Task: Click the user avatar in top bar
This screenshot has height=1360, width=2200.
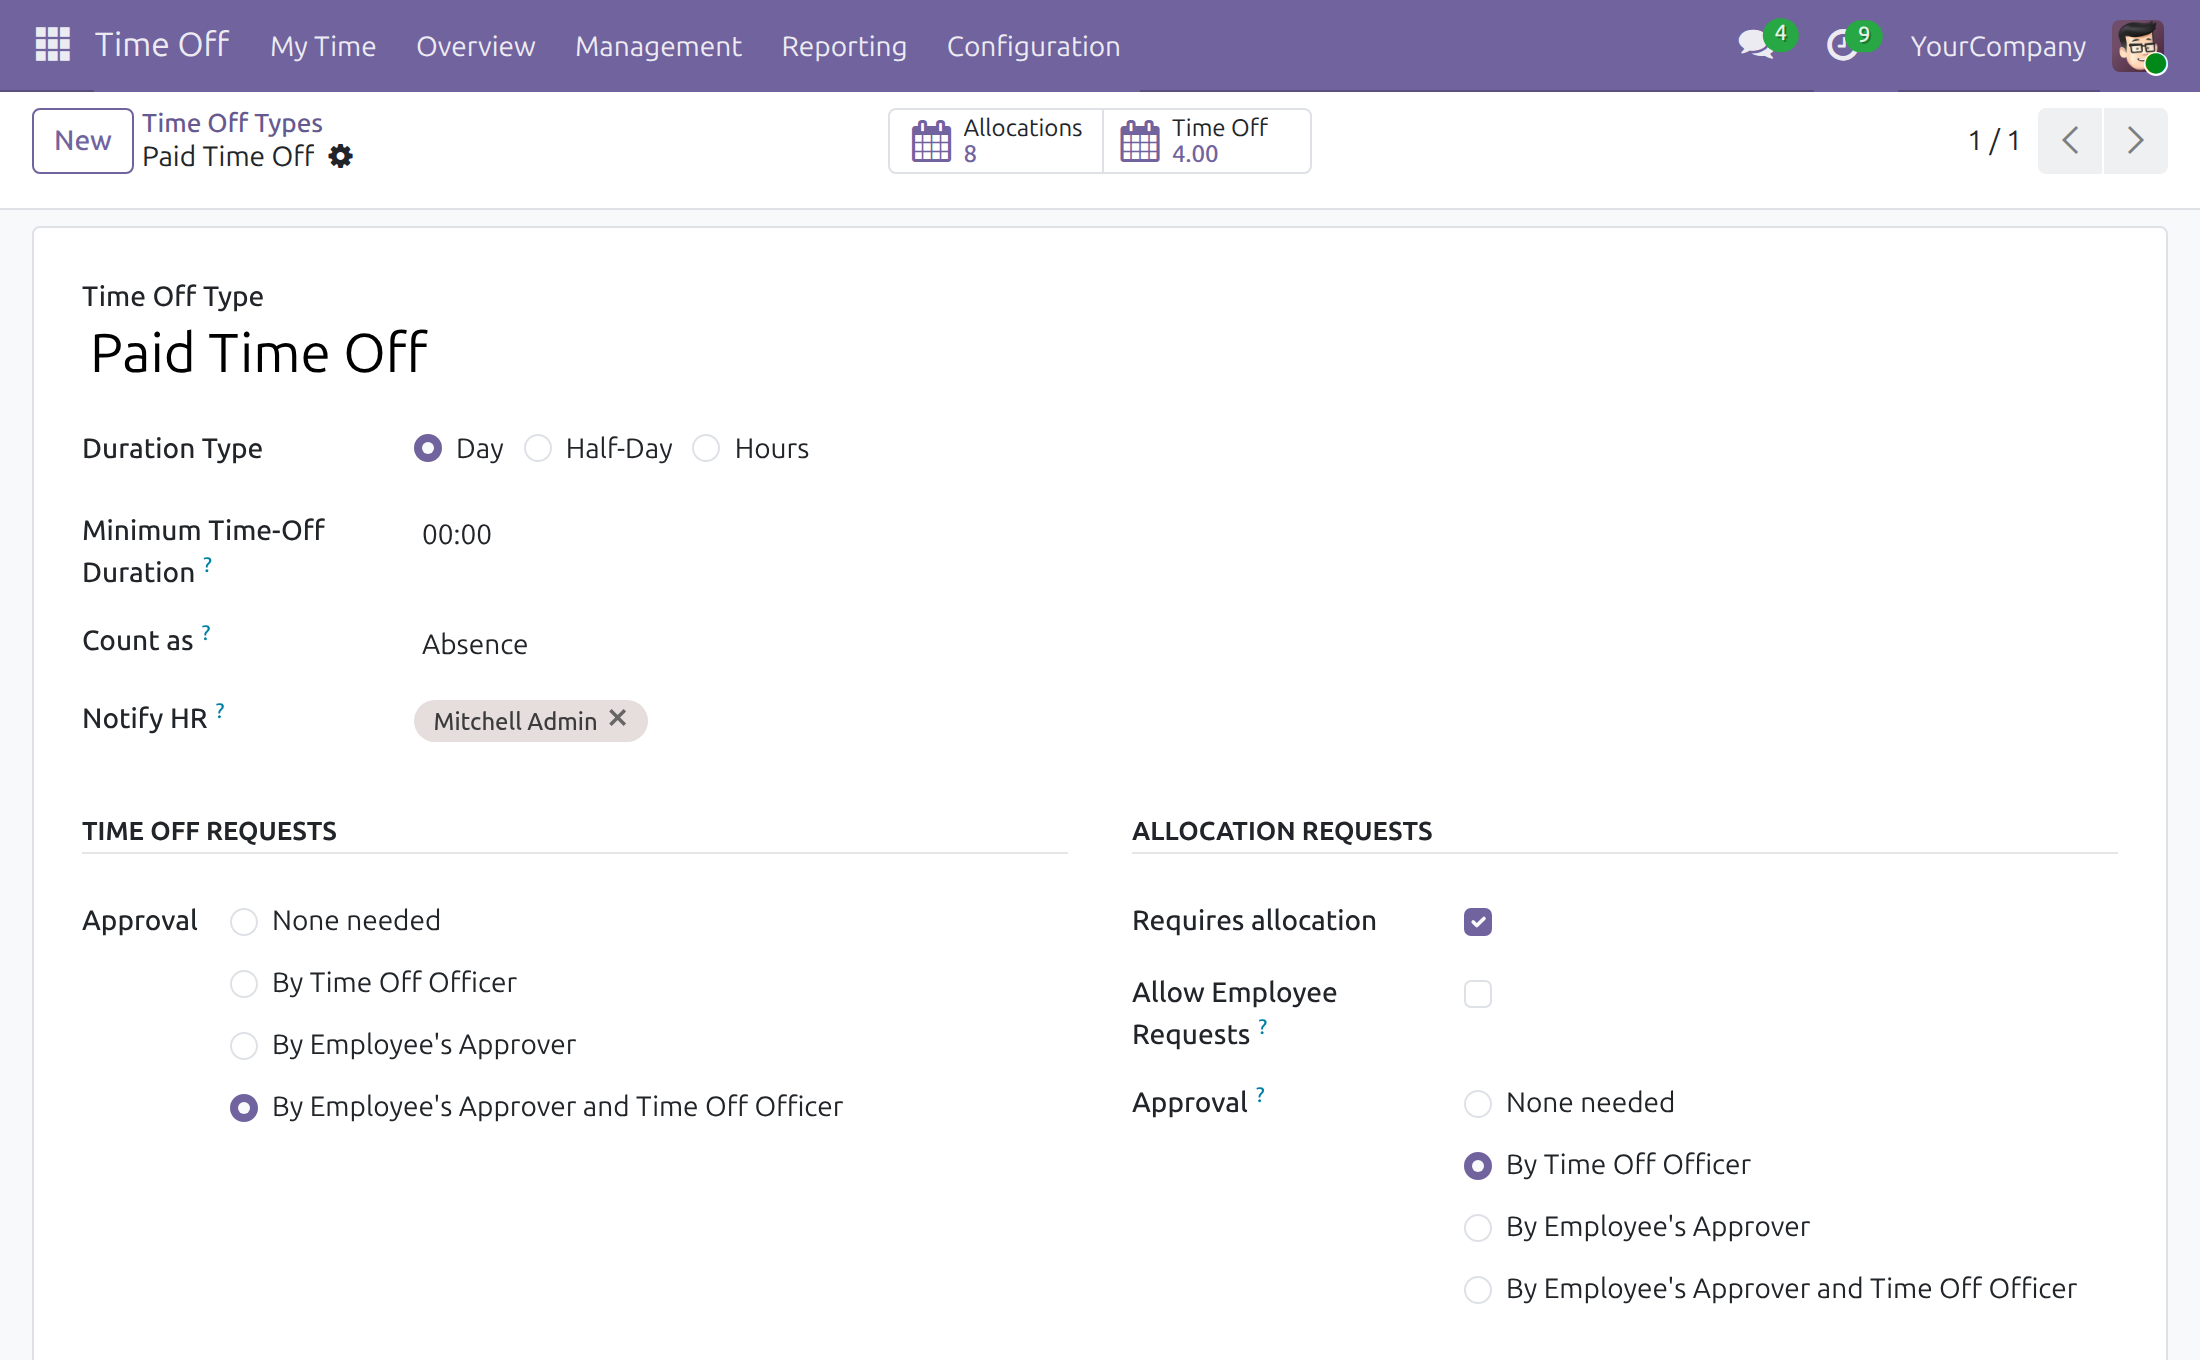Action: click(x=2138, y=46)
